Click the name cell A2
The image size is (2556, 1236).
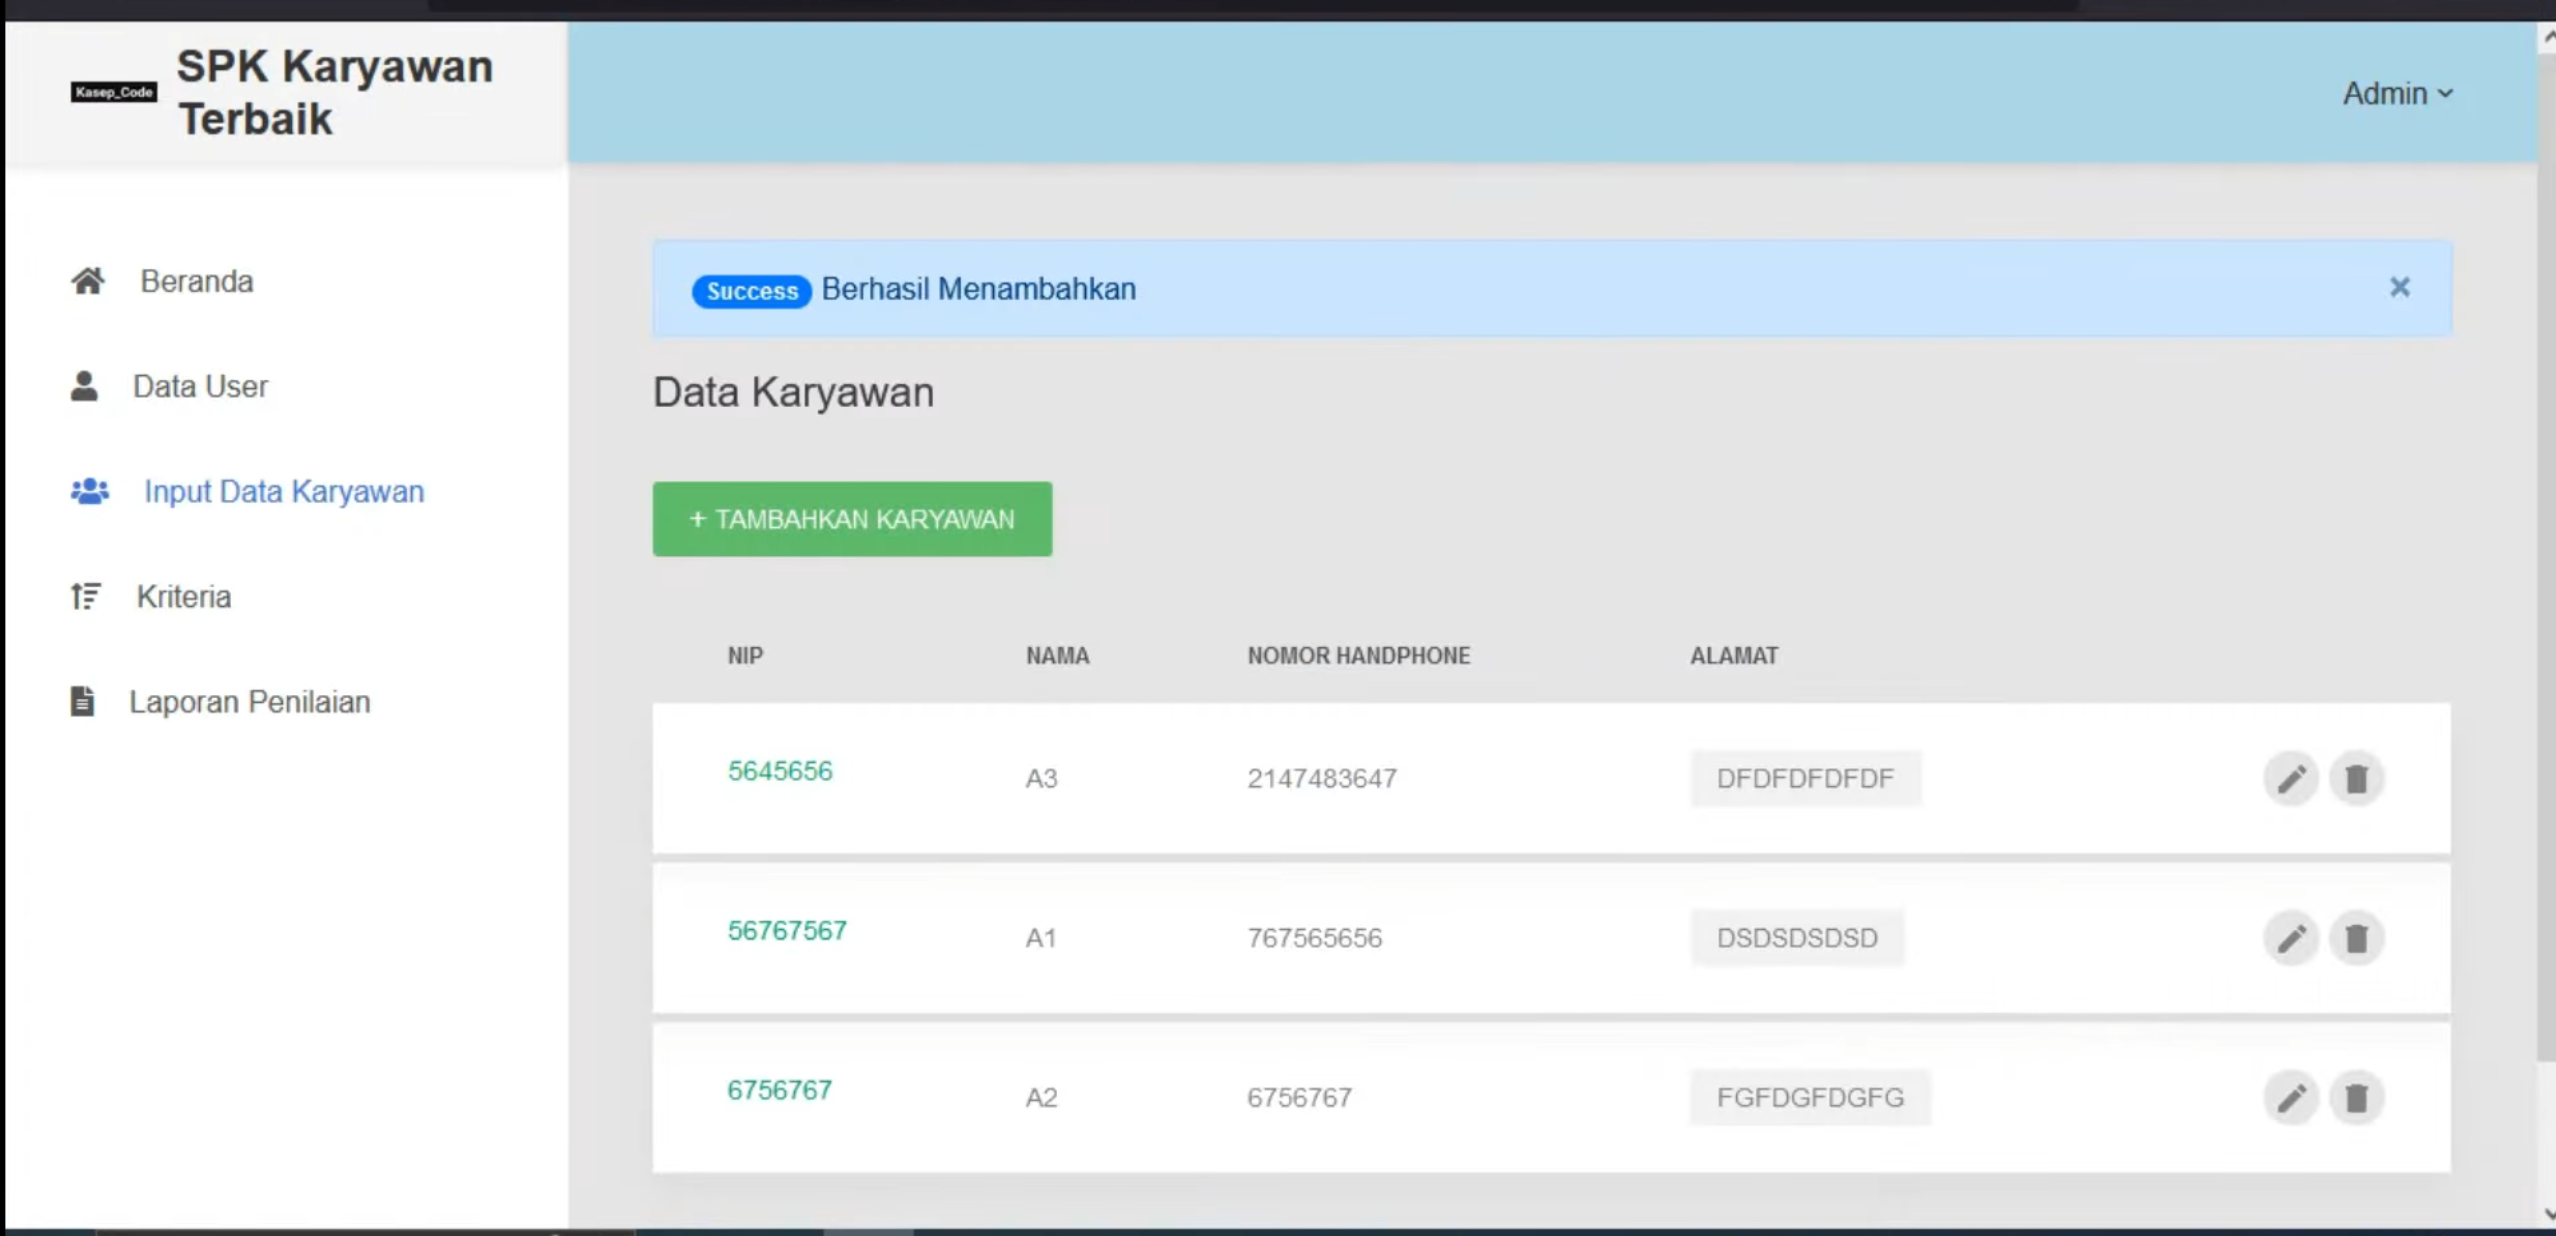pos(1041,1098)
